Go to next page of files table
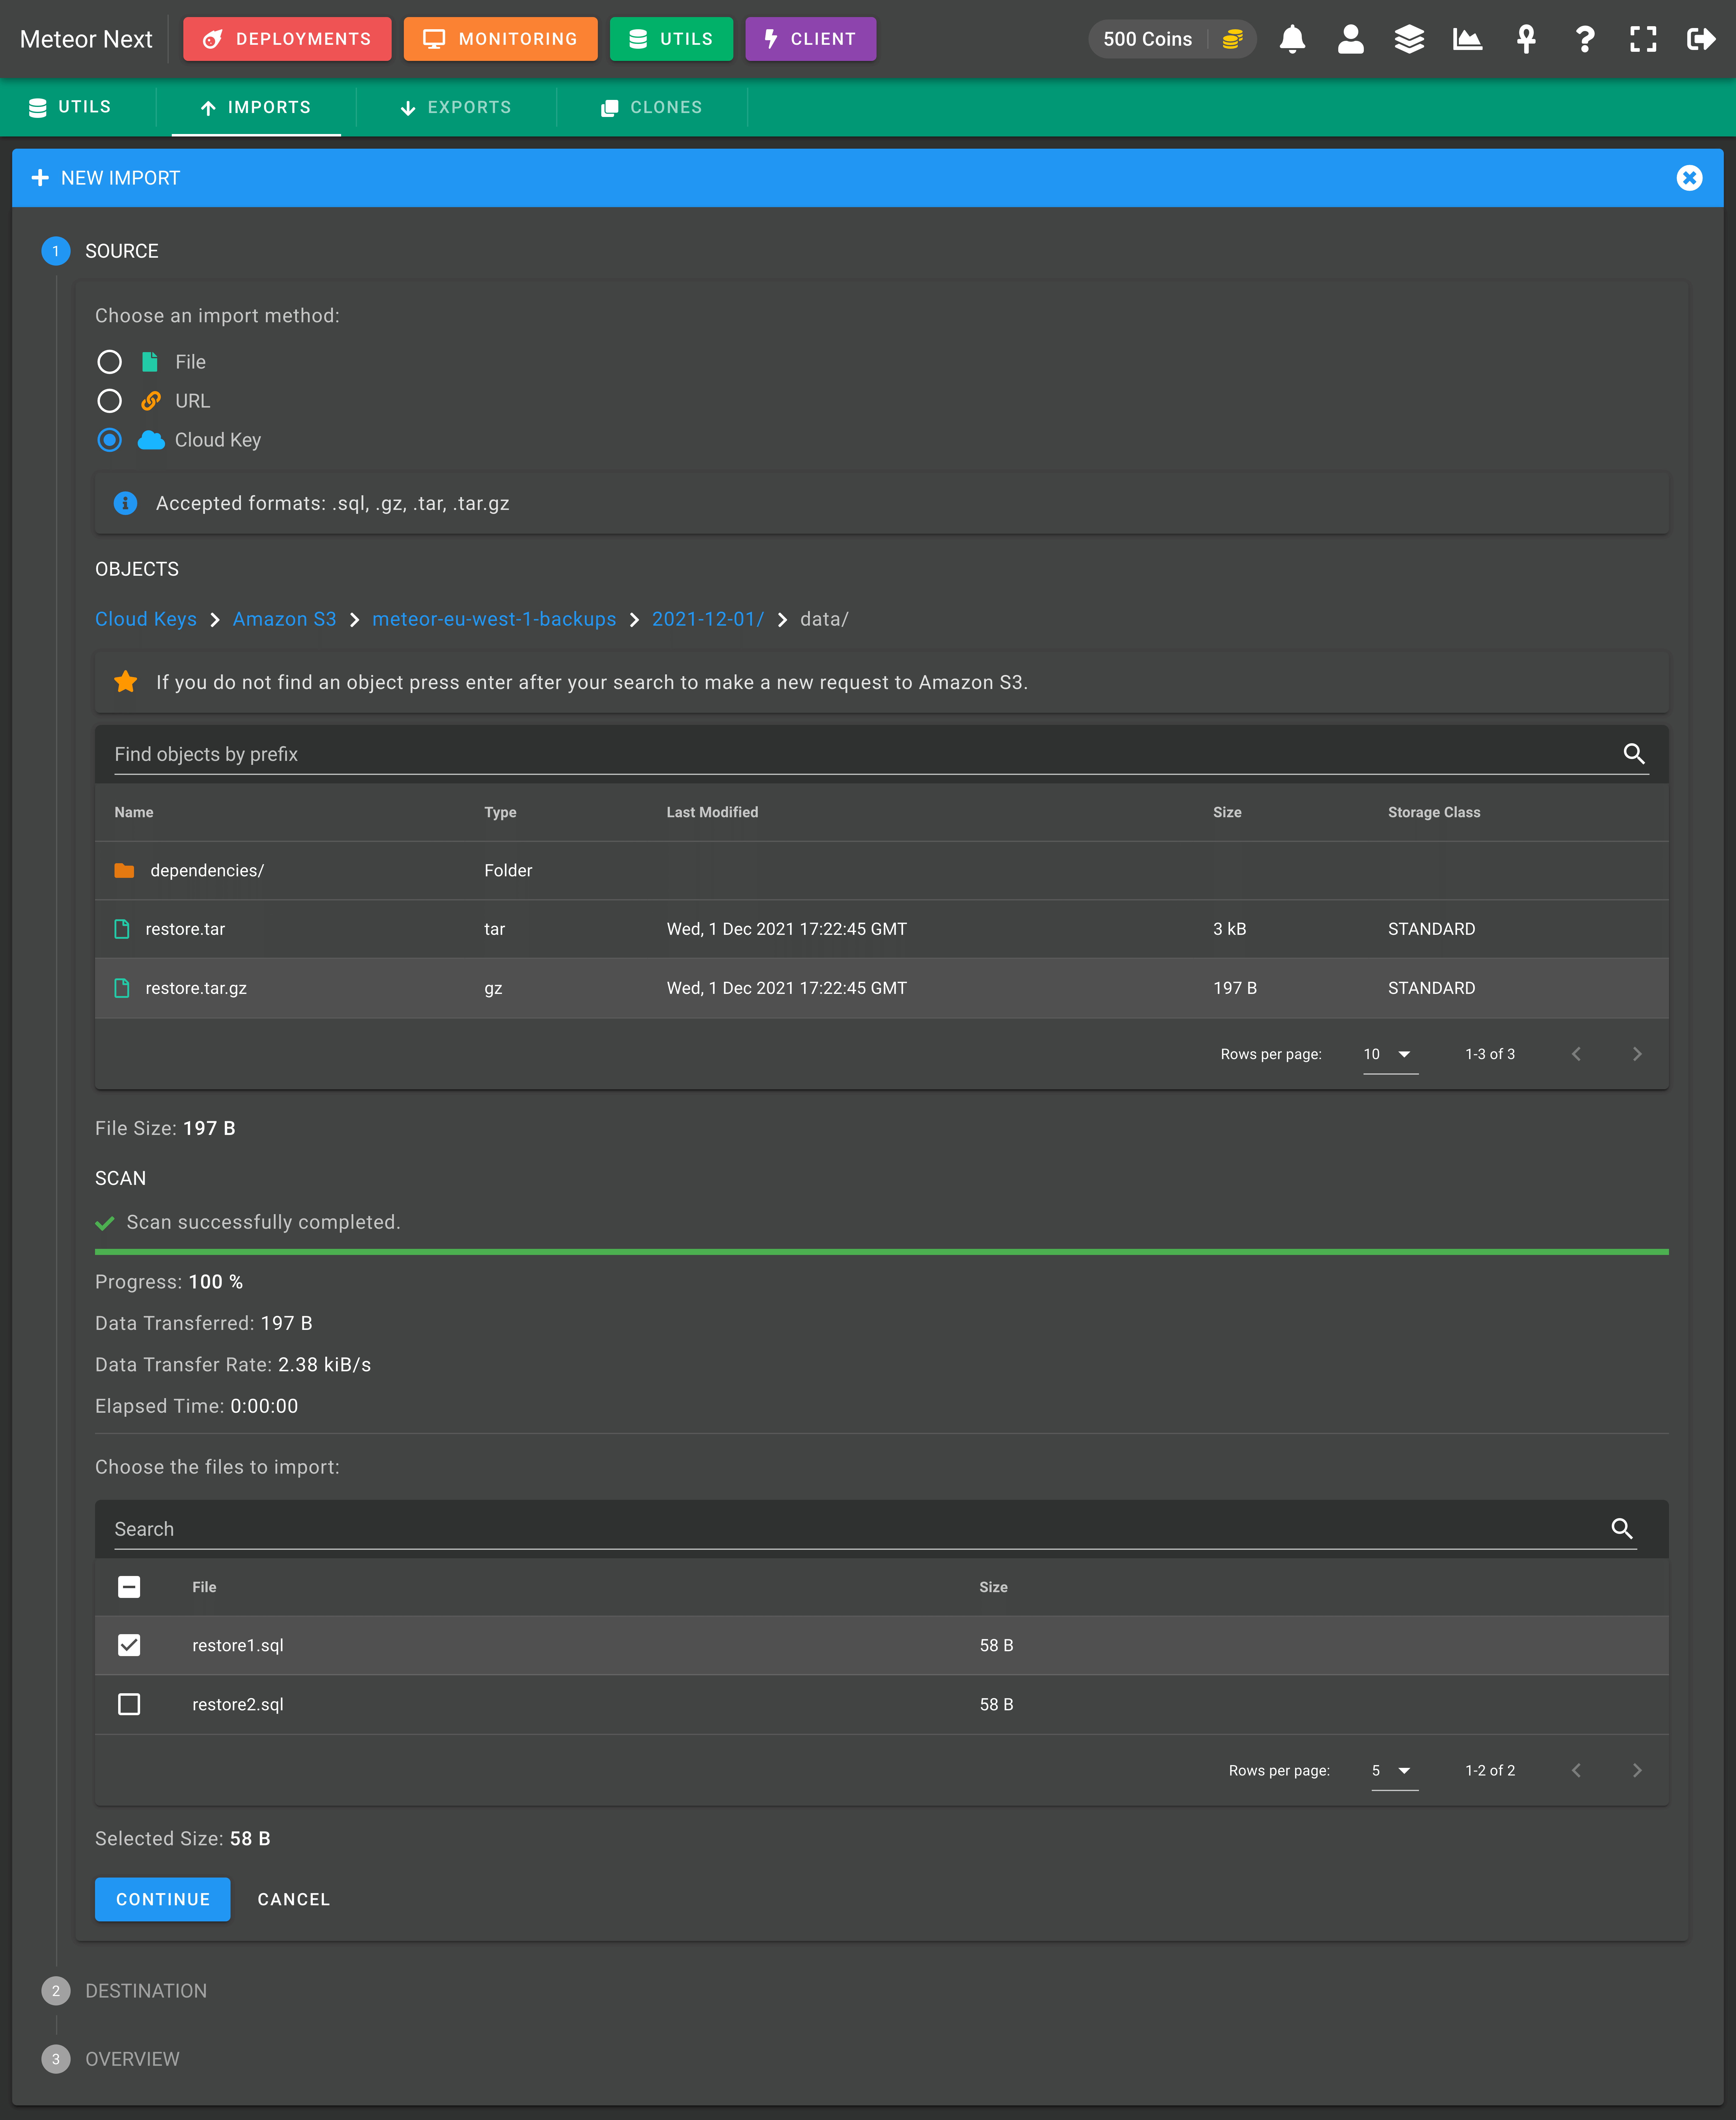 pos(1637,1770)
